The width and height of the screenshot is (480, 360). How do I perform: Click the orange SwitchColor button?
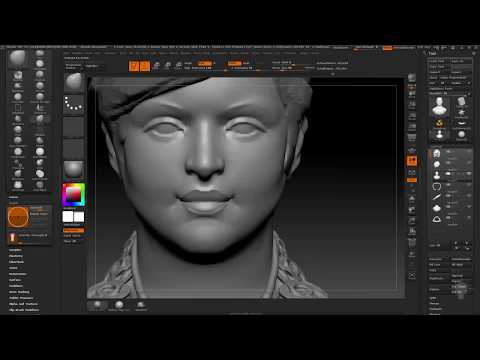74,230
